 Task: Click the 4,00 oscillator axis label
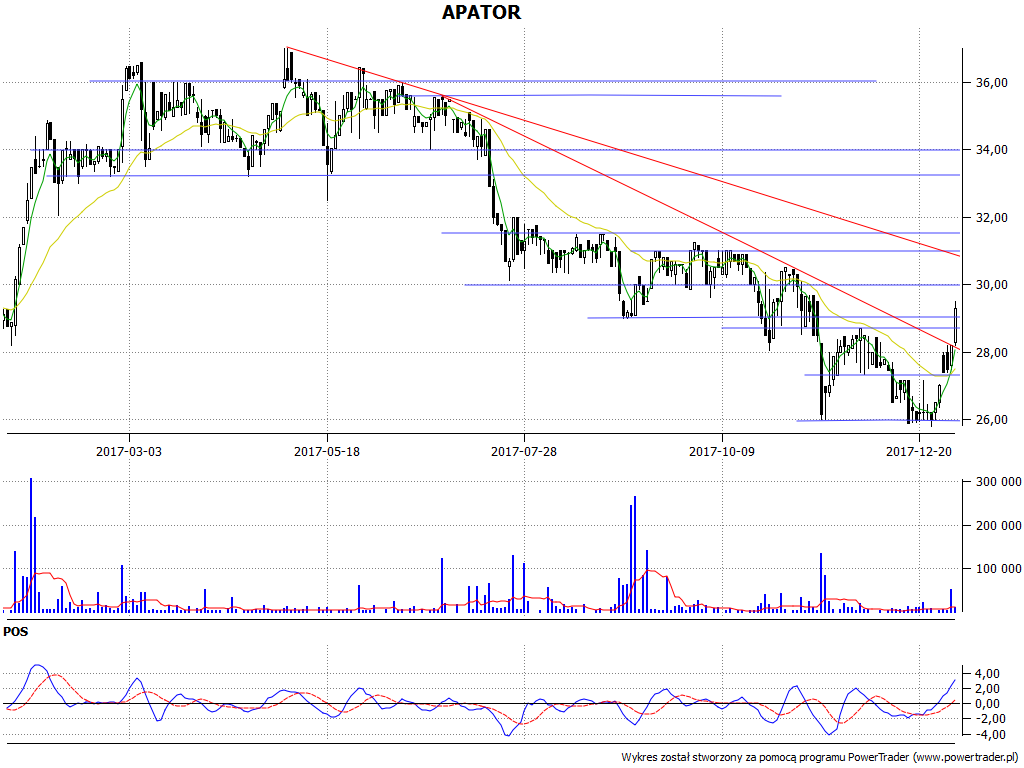click(x=987, y=673)
